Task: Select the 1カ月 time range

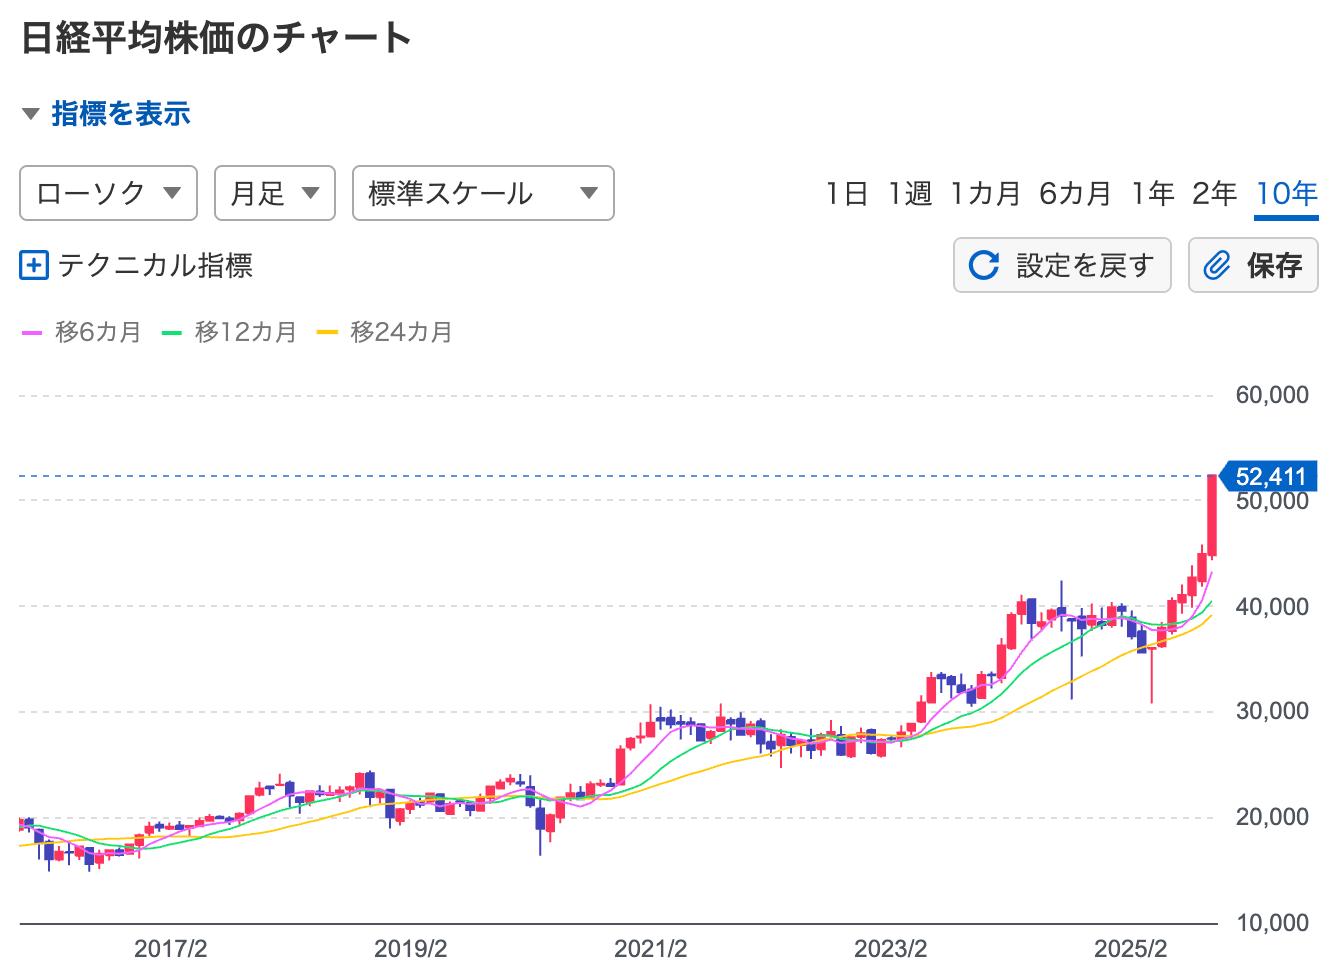Action: pyautogui.click(x=985, y=193)
